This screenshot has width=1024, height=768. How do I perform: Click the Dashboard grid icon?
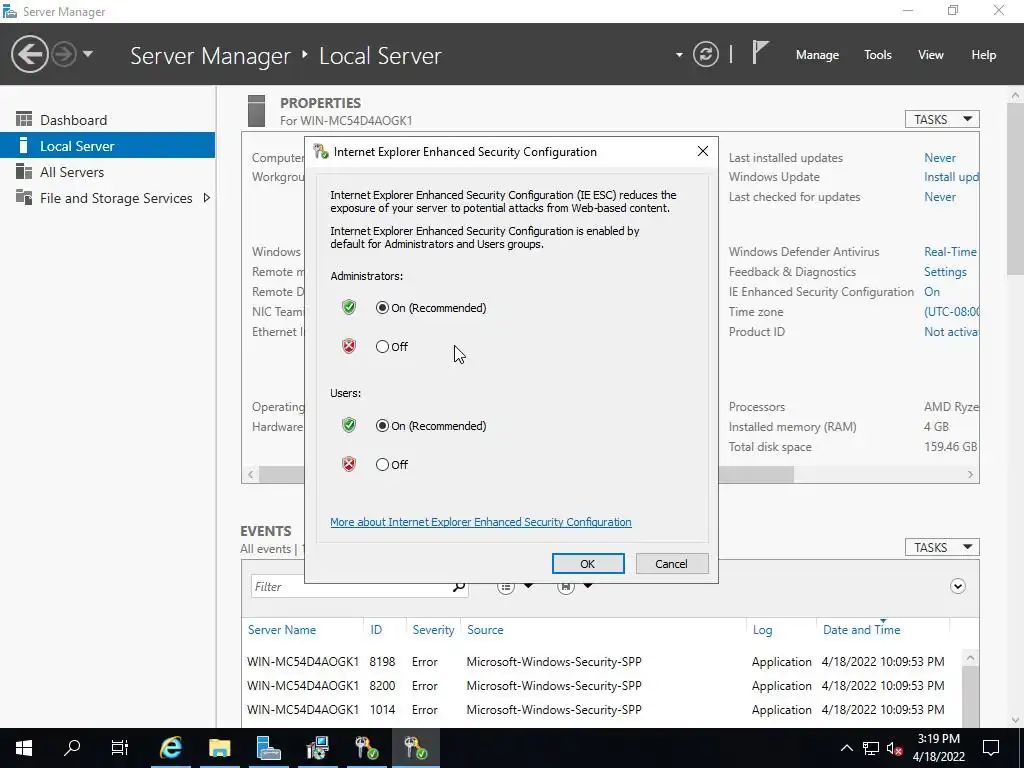24,119
